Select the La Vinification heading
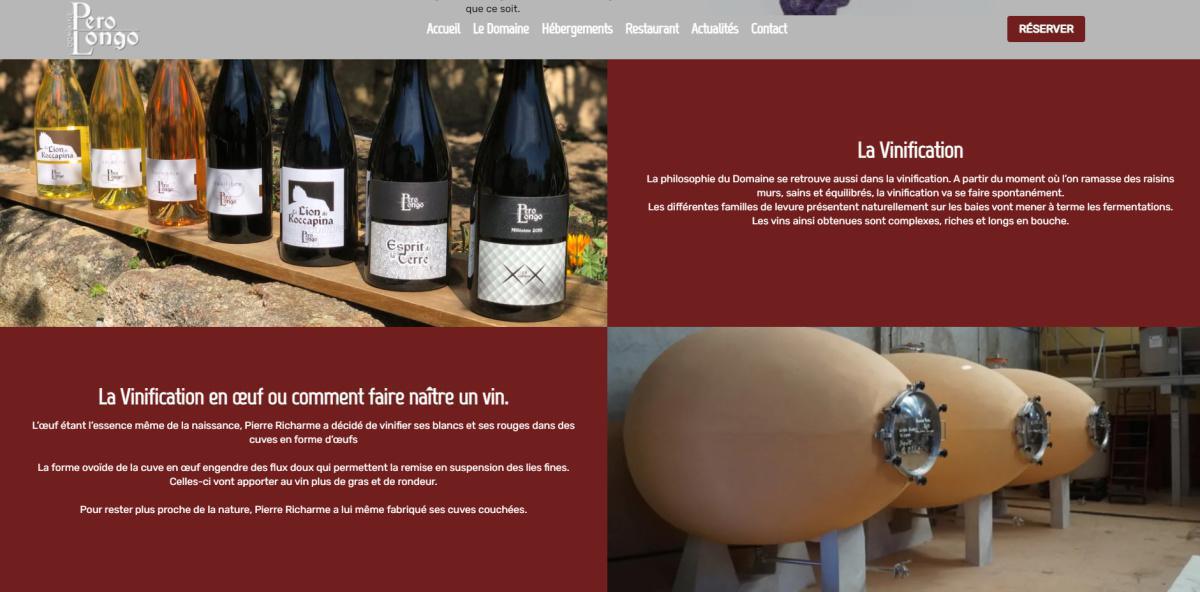This screenshot has width=1200, height=592. point(910,150)
